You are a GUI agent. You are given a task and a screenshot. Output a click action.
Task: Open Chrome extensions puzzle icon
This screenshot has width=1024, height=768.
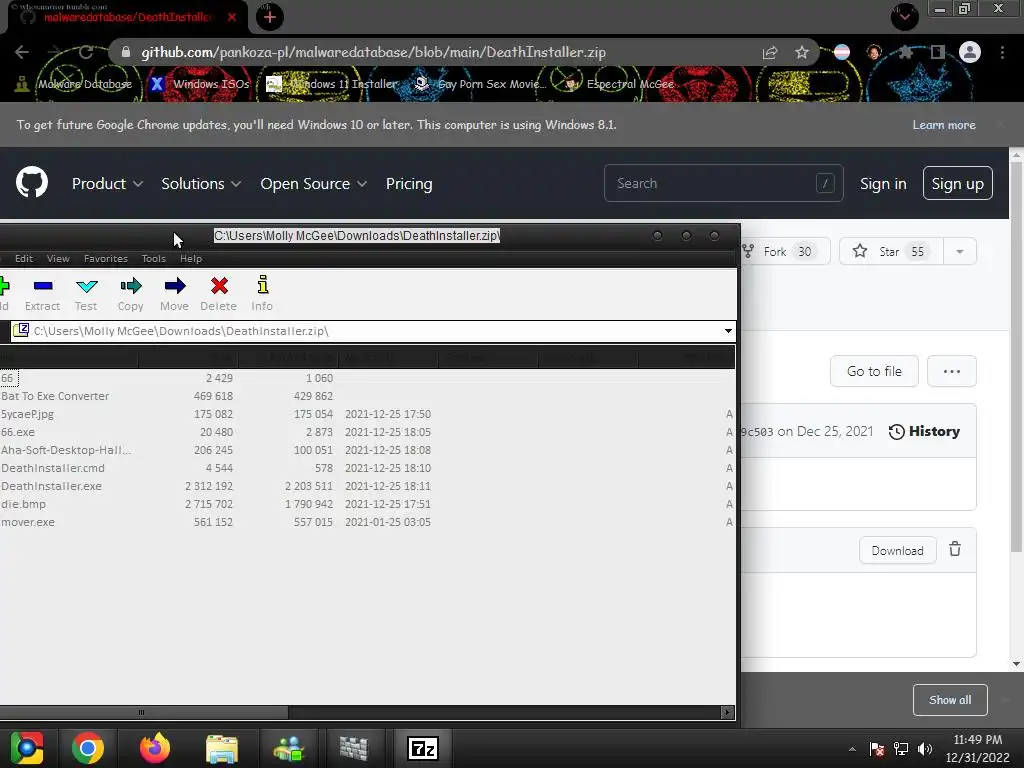[x=906, y=52]
